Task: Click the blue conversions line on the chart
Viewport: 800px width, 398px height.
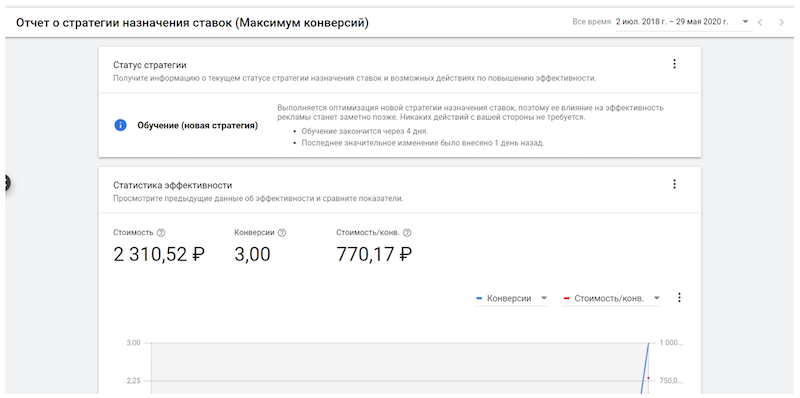Action: tap(645, 367)
